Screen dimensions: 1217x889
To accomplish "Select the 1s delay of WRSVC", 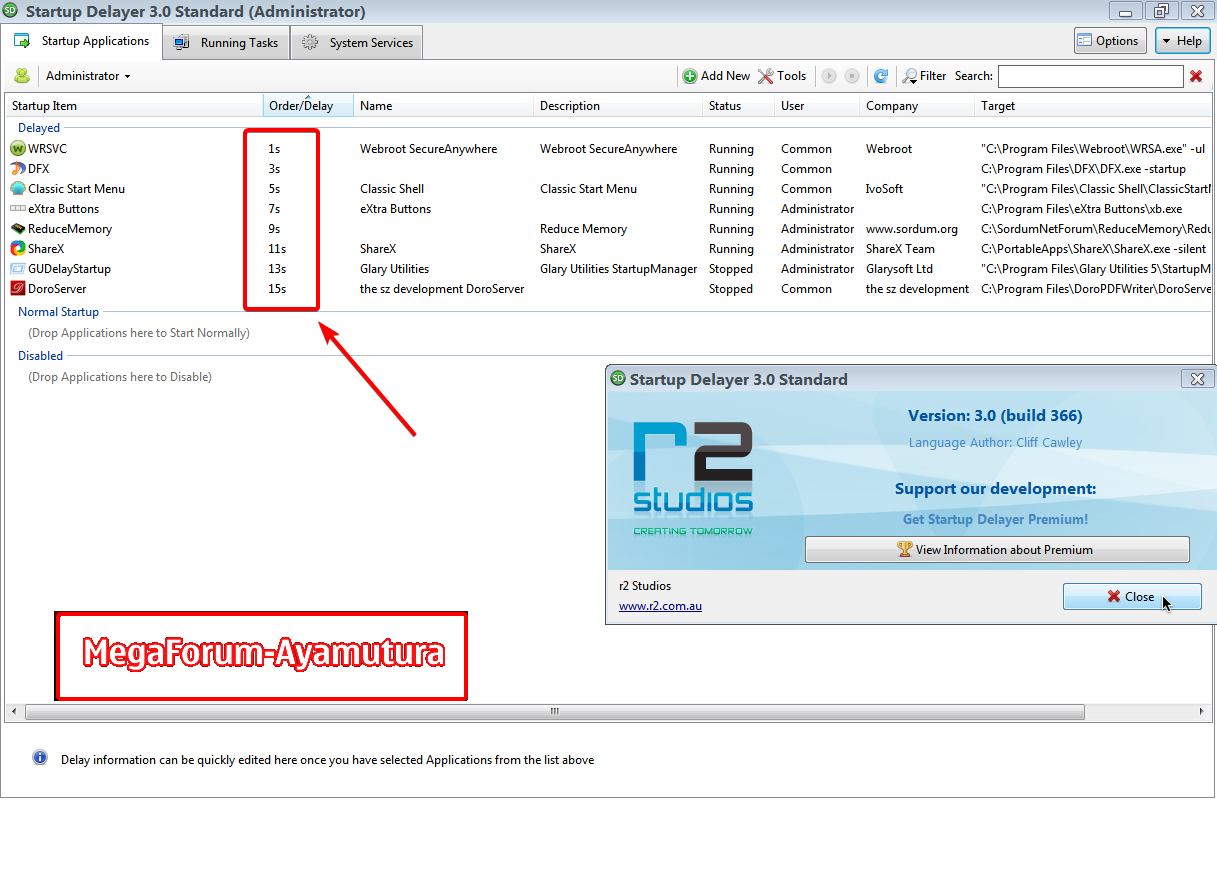I will pyautogui.click(x=274, y=149).
